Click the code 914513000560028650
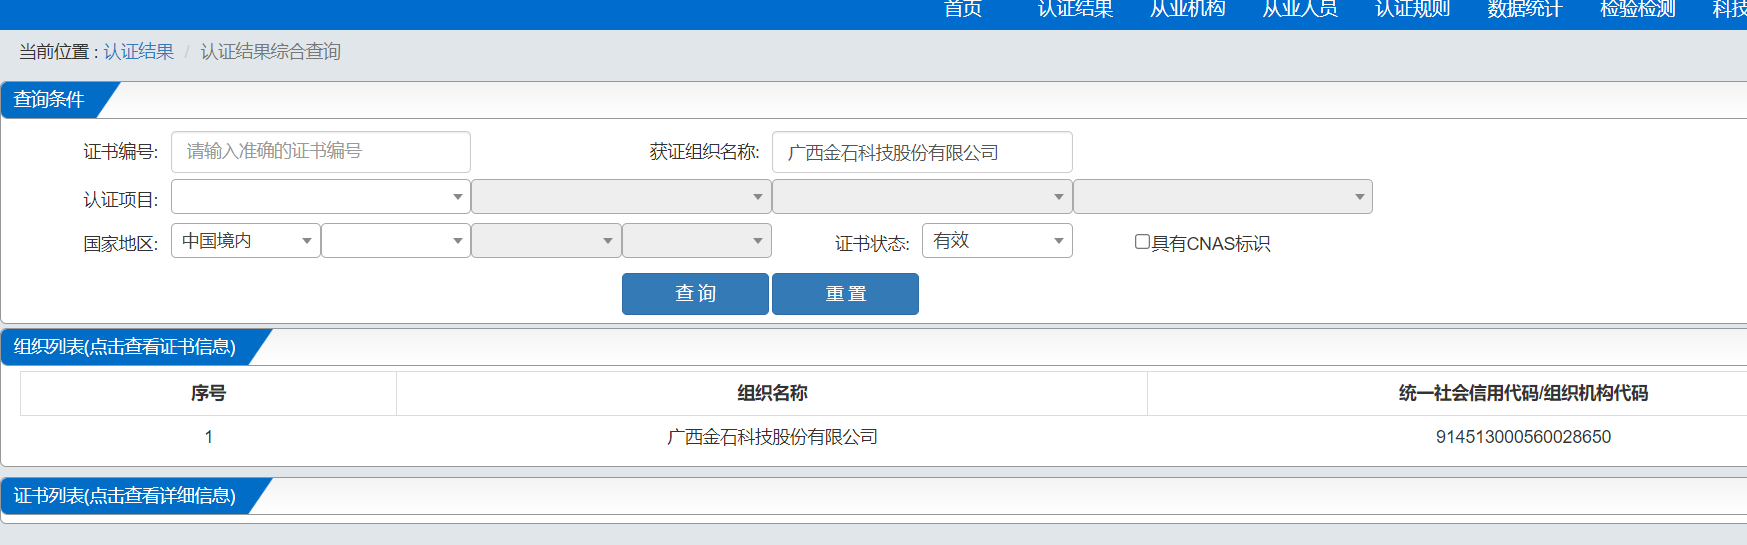 click(x=1523, y=437)
